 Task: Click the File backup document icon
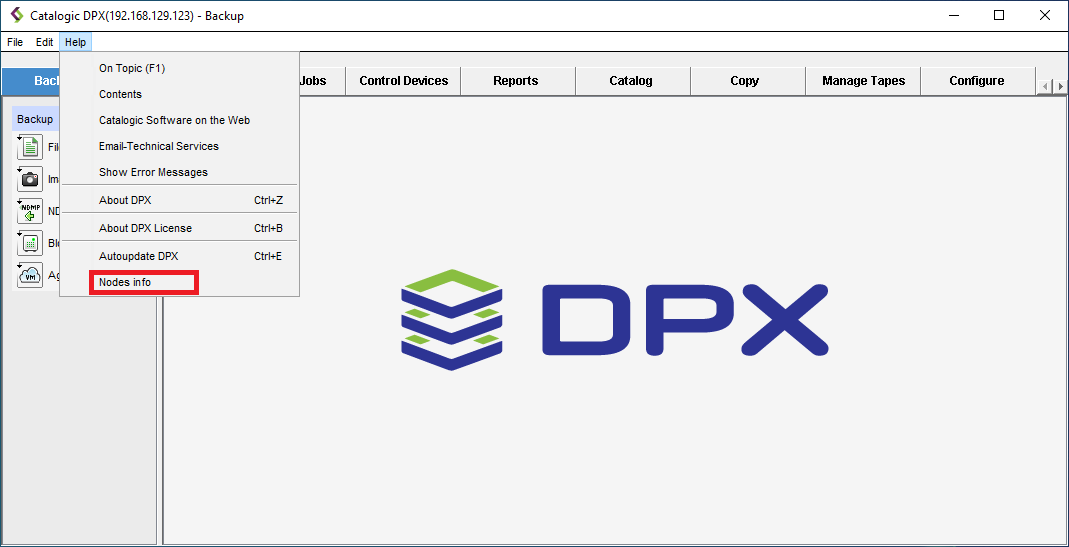pyautogui.click(x=30, y=148)
